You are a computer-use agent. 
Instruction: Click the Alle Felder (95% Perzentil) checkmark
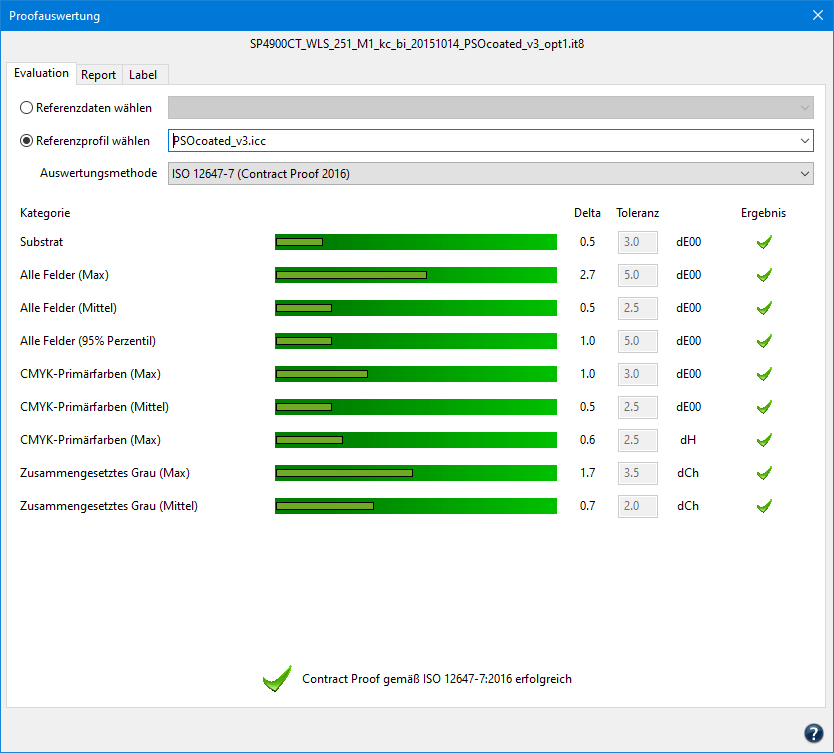pyautogui.click(x=764, y=341)
